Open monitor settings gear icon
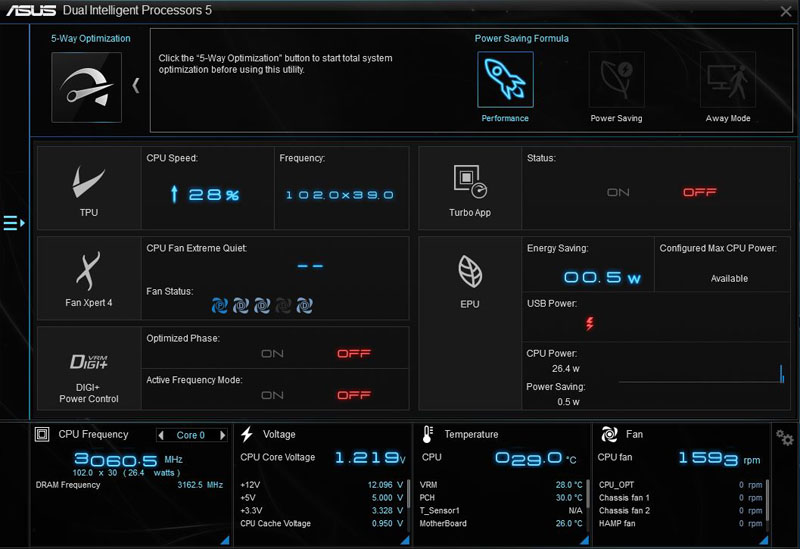This screenshot has height=549, width=800. click(785, 438)
